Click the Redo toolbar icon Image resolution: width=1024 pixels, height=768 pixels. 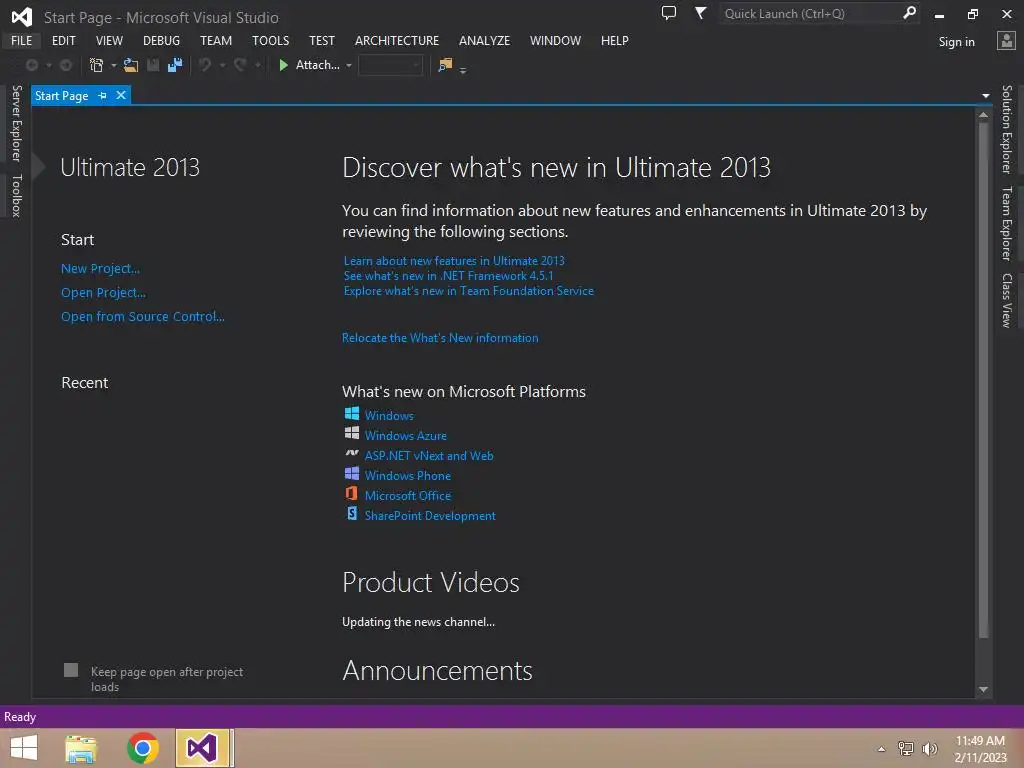coord(240,65)
